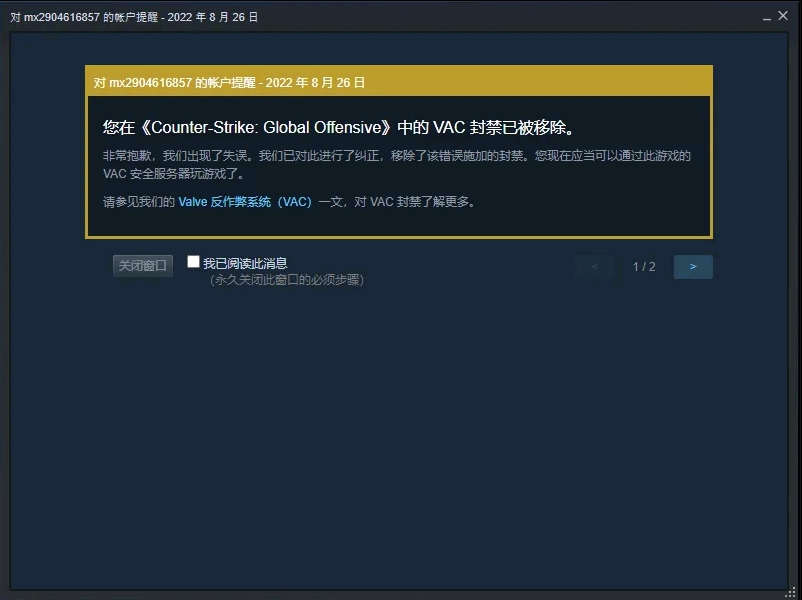Click the 关闭窗口 button
This screenshot has width=802, height=600.
tap(143, 265)
